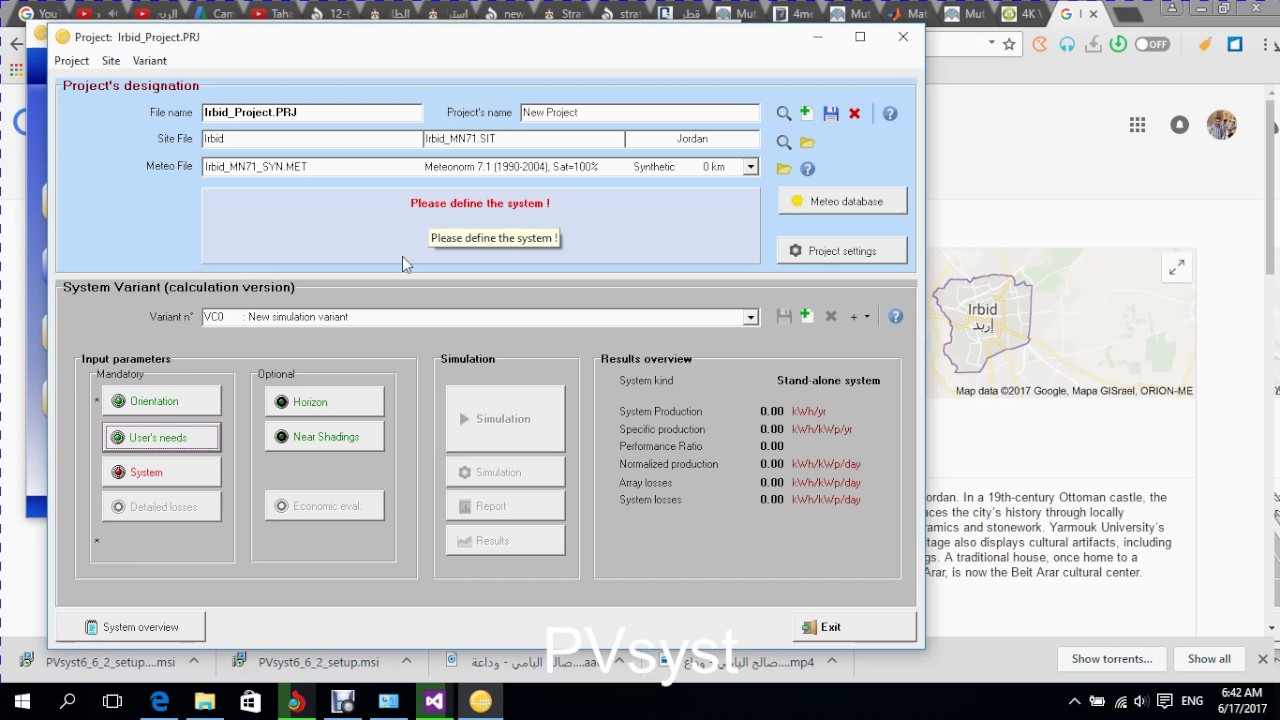Click the green download extension icon in Chrome
1280x720 pixels.
[1118, 44]
